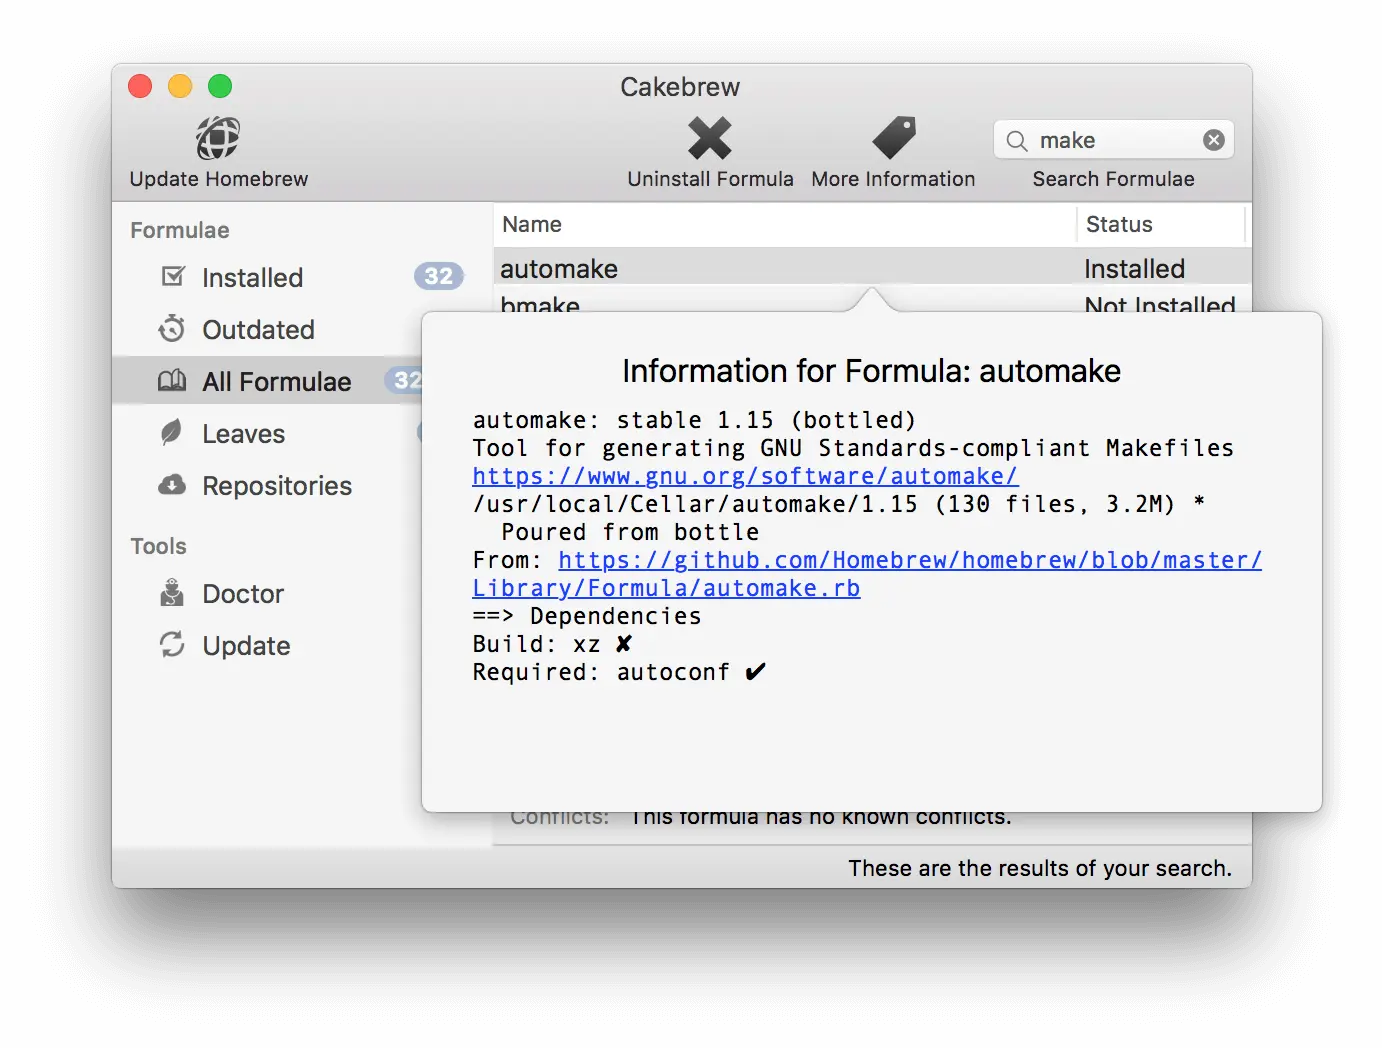Open the GitHub automake.rb formula link
1382x1048 pixels.
[x=867, y=574]
